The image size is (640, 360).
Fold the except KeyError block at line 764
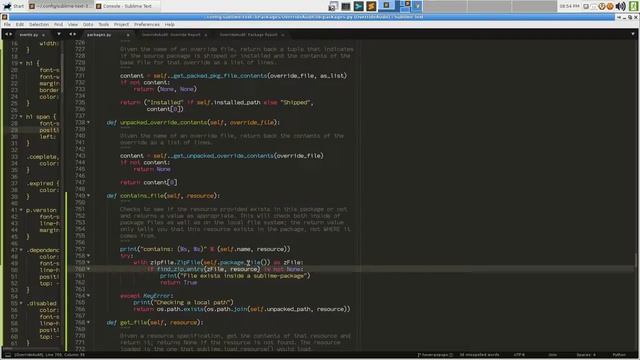[x=89, y=296]
